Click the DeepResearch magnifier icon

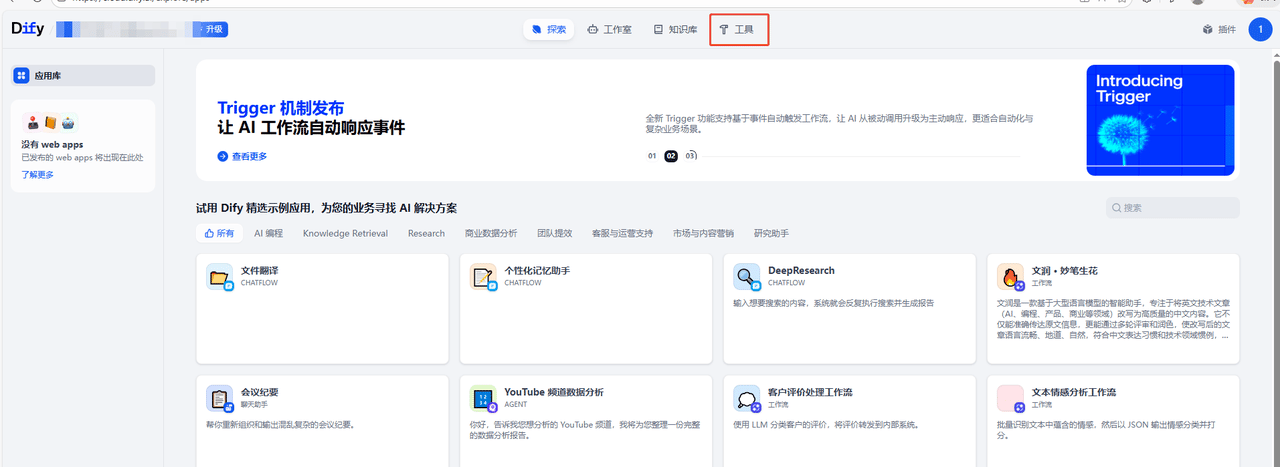[x=747, y=277]
